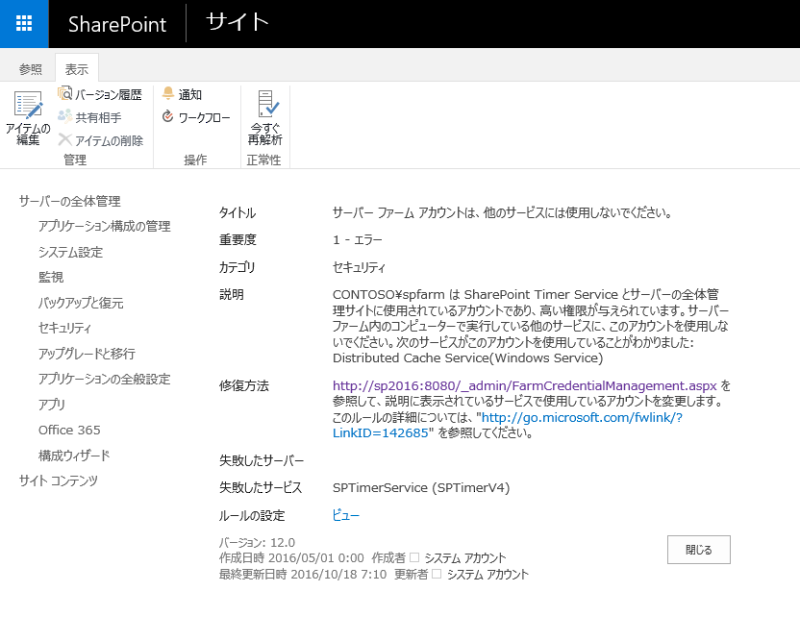Open the サイト link in header
Screen dimensions: 800x641
point(237,22)
